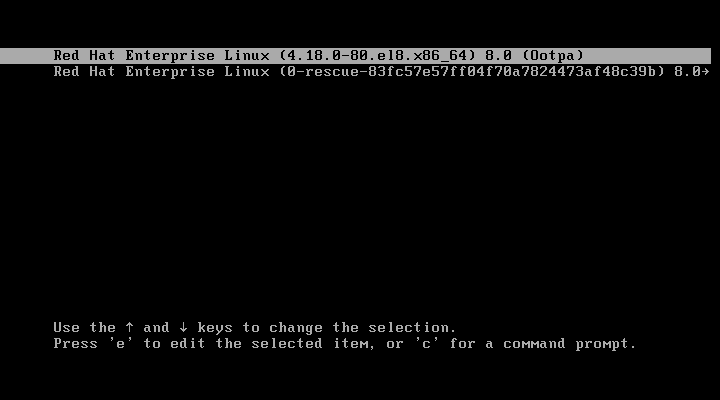Click the word 'keys' in the instructions
Screen dimensions: 720x400
[x=215, y=328]
